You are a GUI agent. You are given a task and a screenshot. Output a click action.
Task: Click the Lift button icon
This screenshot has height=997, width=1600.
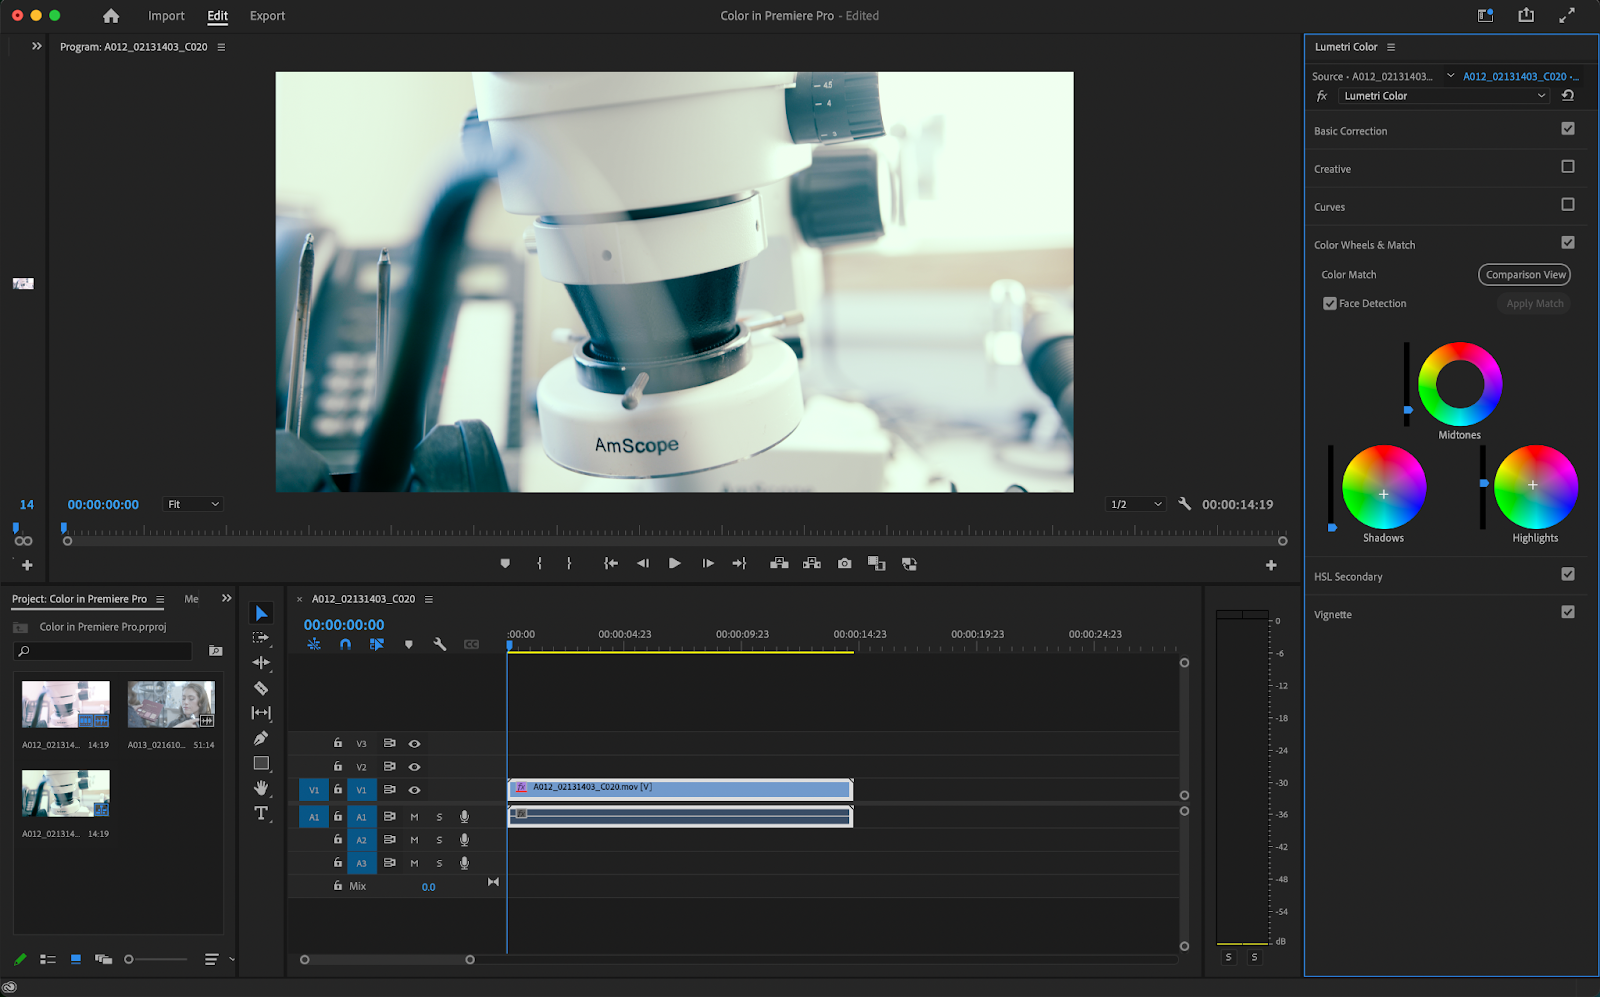pos(779,564)
